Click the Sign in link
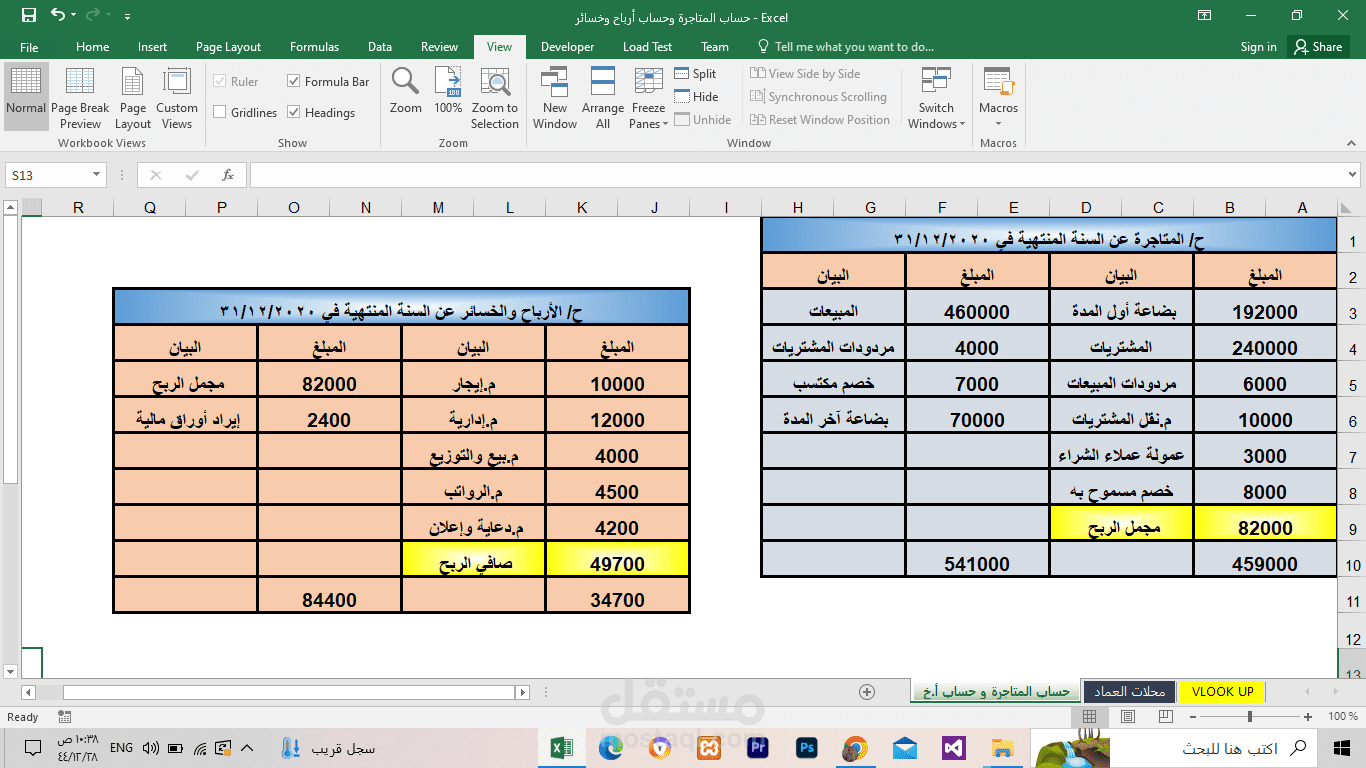Image resolution: width=1366 pixels, height=768 pixels. pyautogui.click(x=1258, y=46)
